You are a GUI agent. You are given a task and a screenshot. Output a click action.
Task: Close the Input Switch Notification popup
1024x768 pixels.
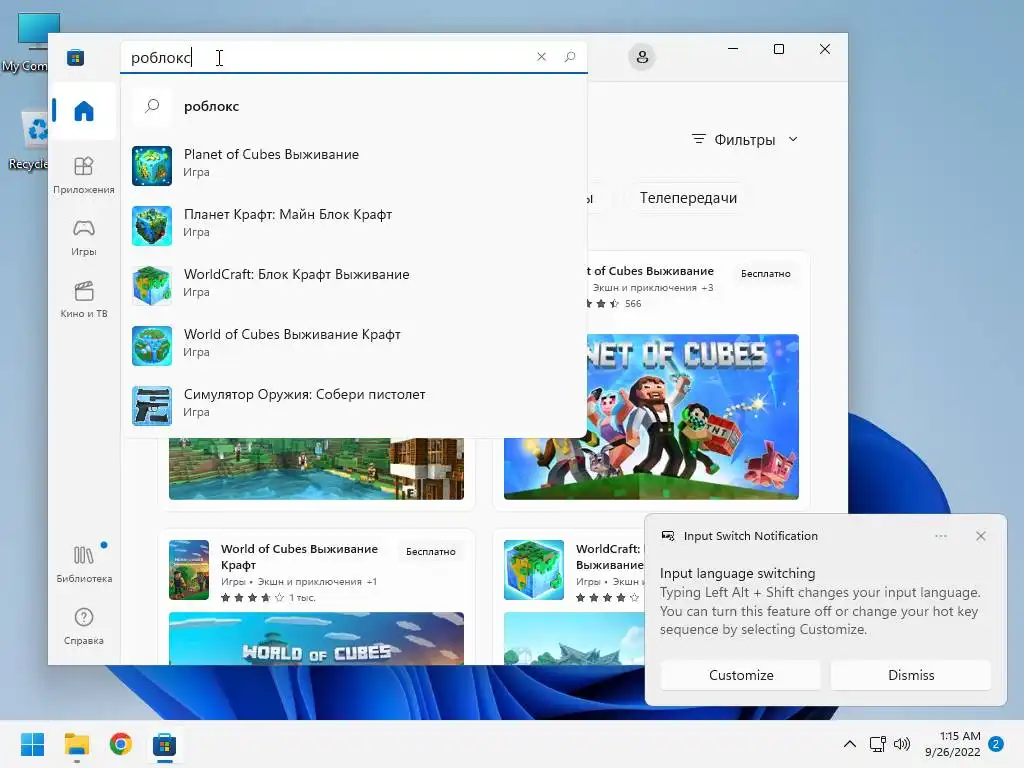(980, 536)
